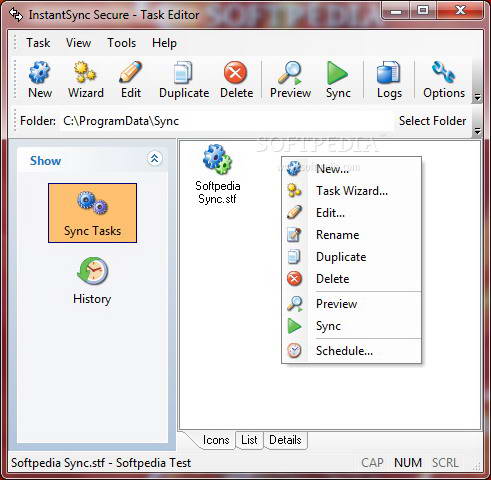491x480 pixels.
Task: Expand the folder bar overflow arrow
Action: coord(477,131)
